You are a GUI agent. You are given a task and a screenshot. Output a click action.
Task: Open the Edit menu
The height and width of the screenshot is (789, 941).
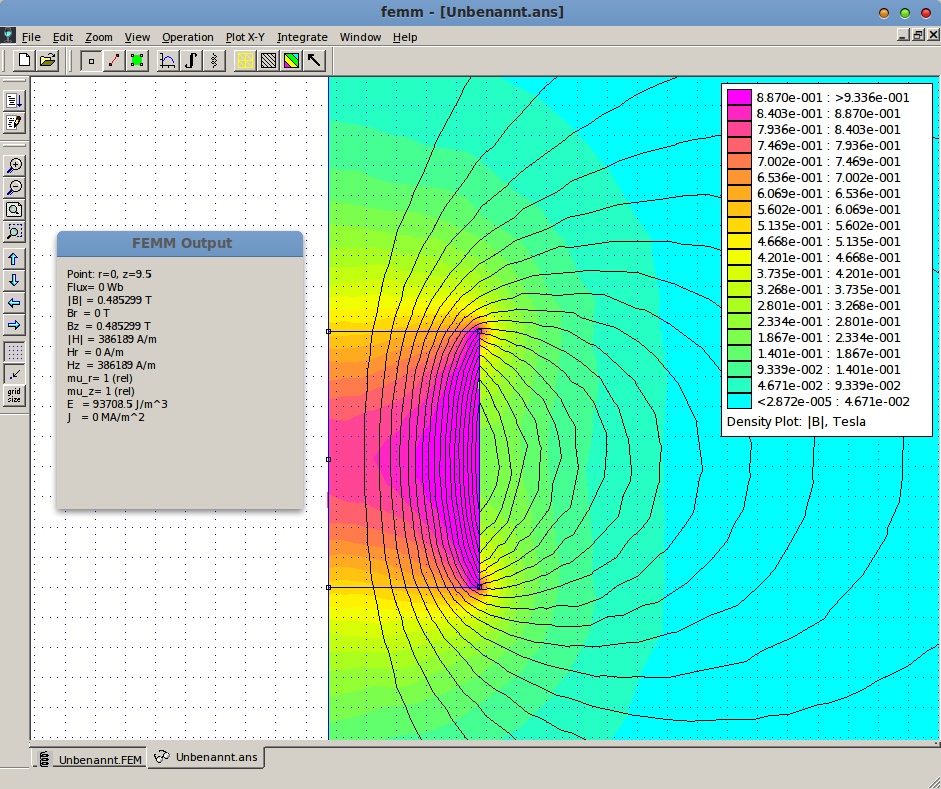coord(63,37)
